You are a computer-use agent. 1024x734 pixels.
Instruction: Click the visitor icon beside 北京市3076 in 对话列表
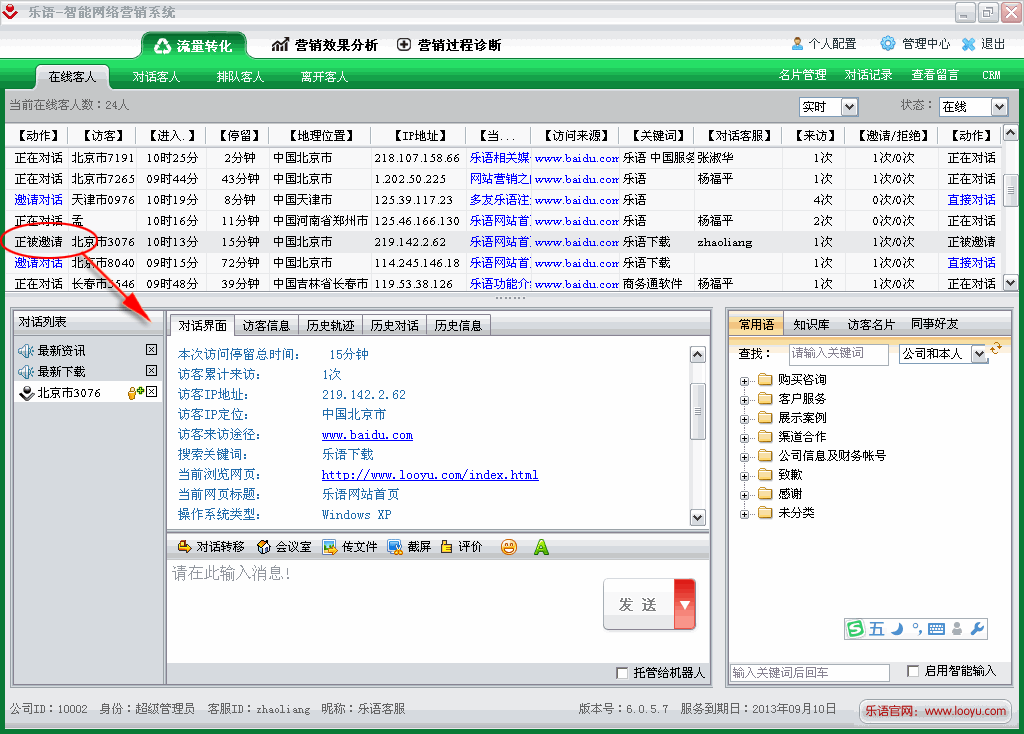click(26, 393)
